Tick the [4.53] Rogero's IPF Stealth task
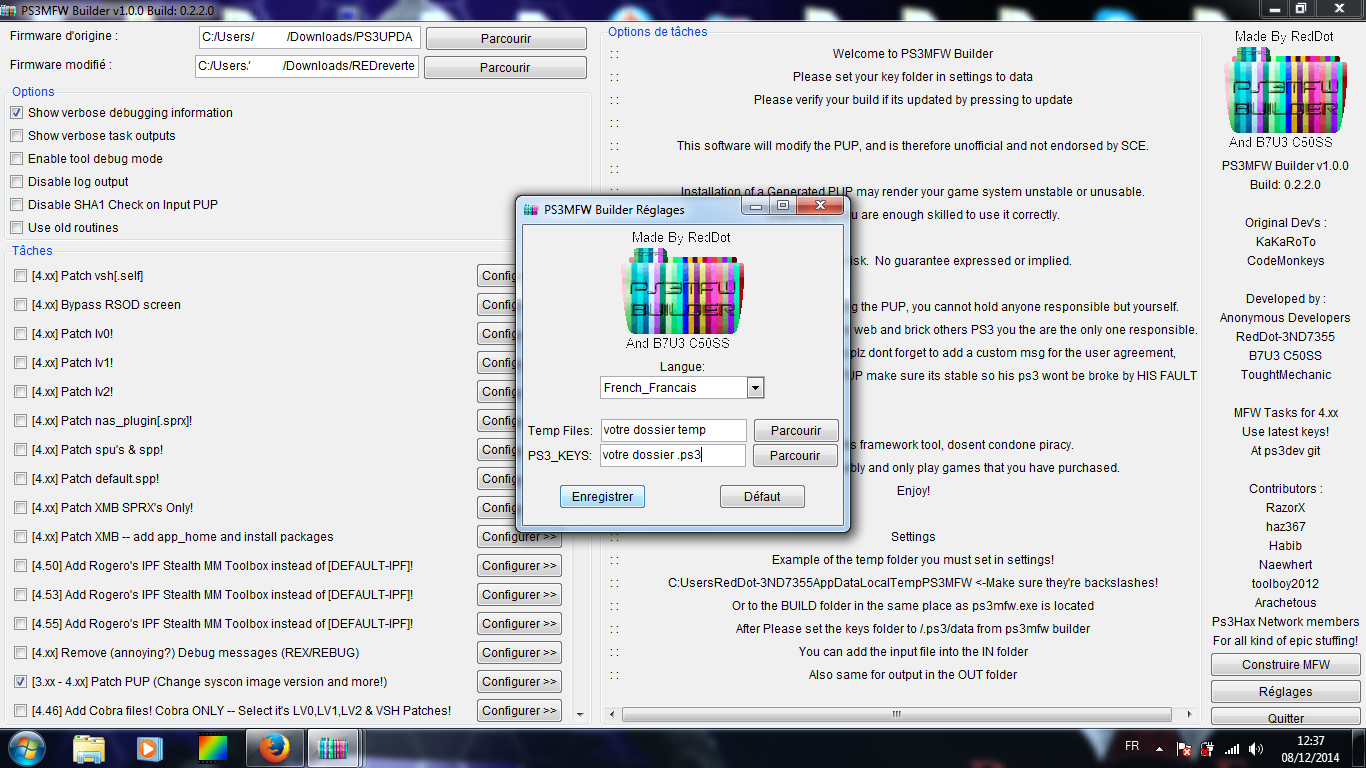 (21, 595)
